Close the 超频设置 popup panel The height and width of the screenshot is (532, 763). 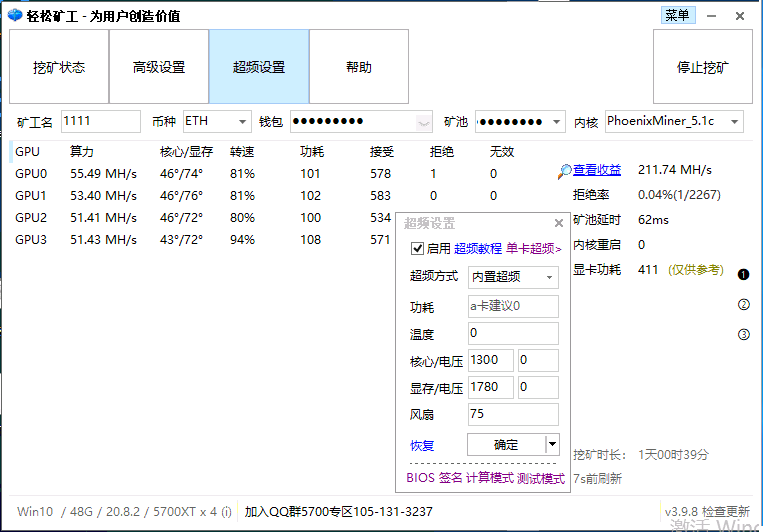(x=559, y=224)
